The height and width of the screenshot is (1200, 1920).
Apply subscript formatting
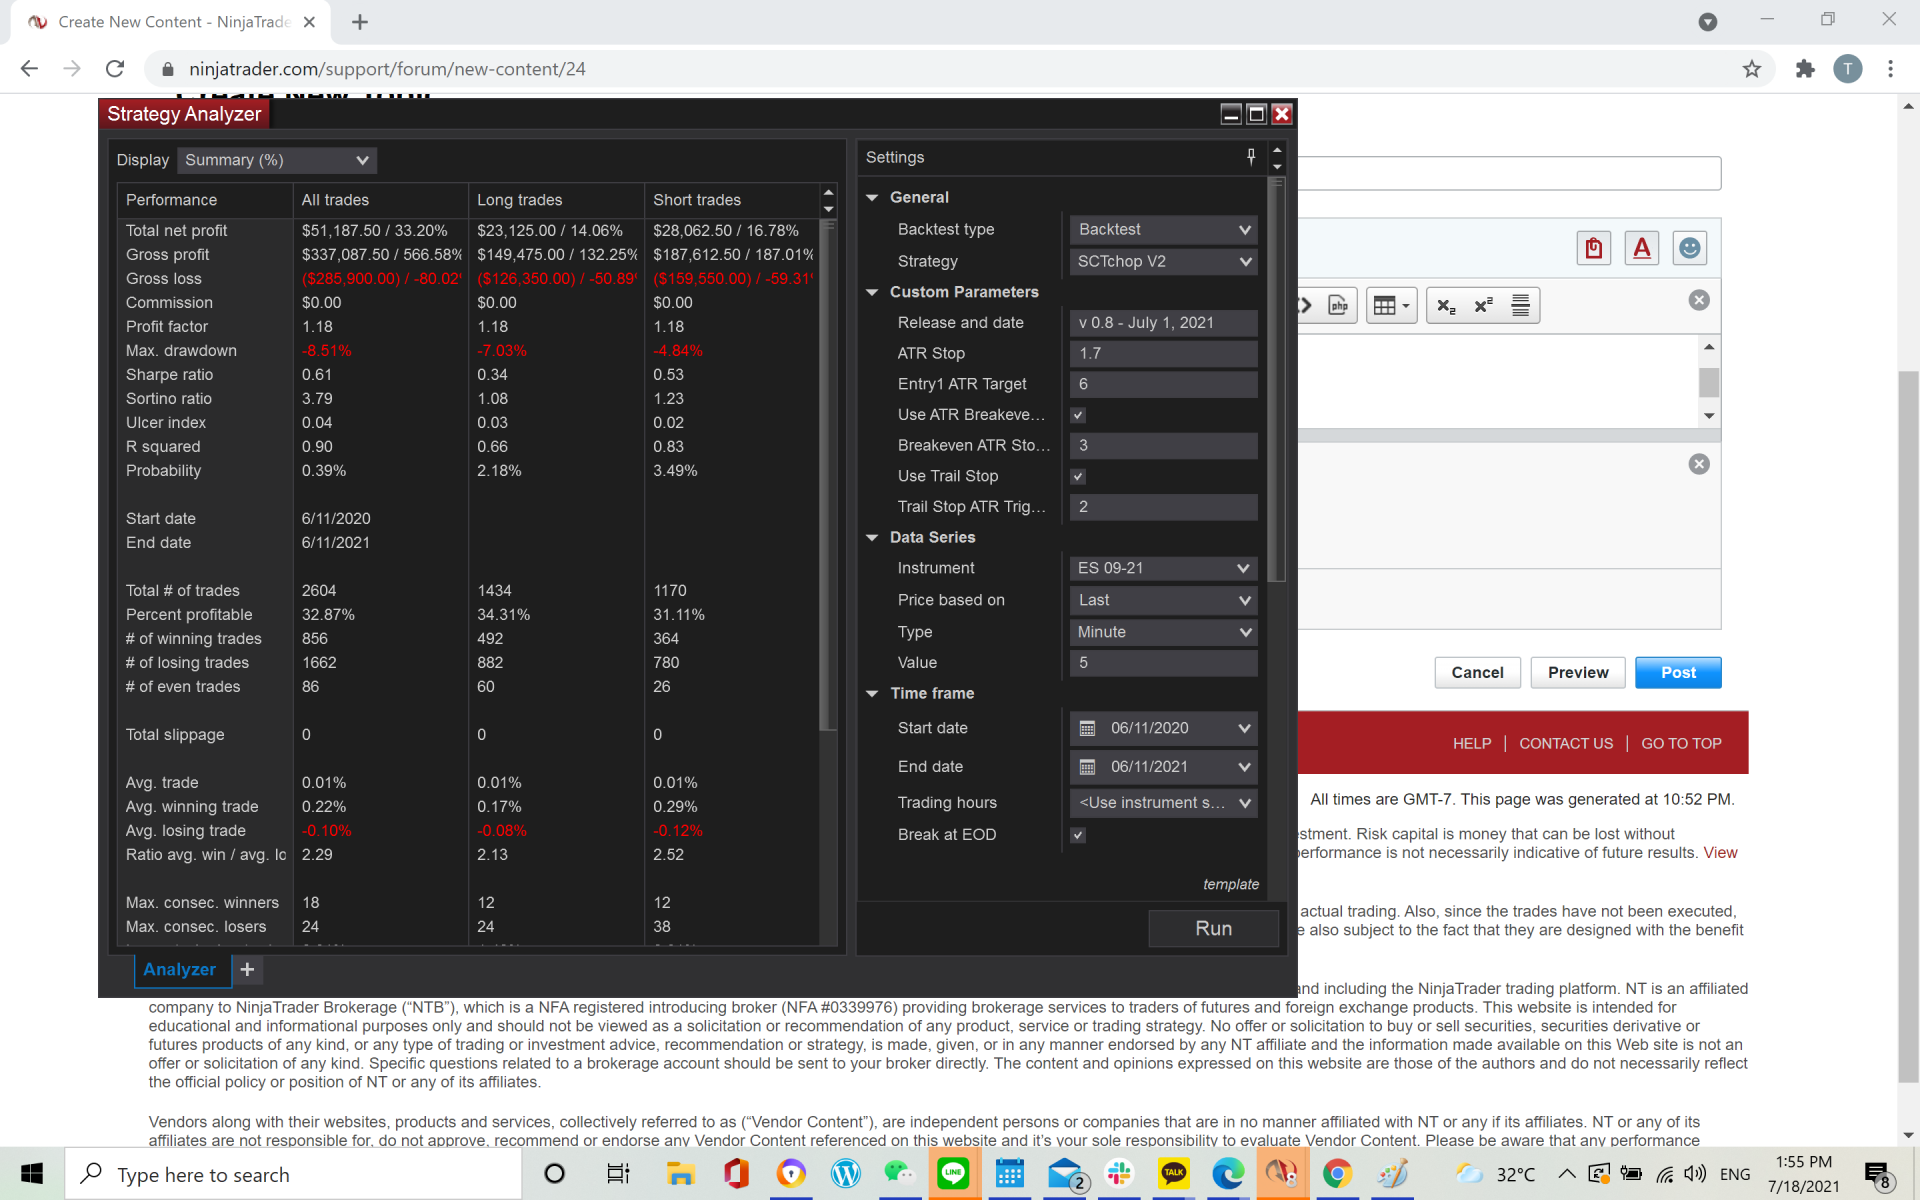coord(1446,305)
